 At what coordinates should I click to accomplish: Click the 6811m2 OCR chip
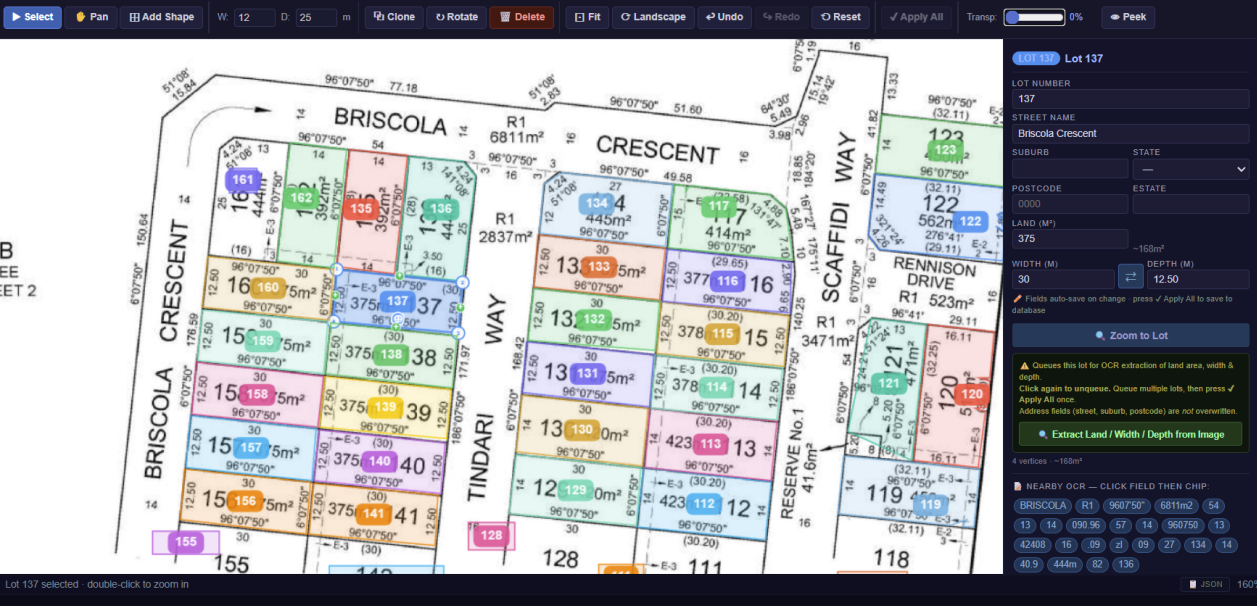pos(1176,506)
